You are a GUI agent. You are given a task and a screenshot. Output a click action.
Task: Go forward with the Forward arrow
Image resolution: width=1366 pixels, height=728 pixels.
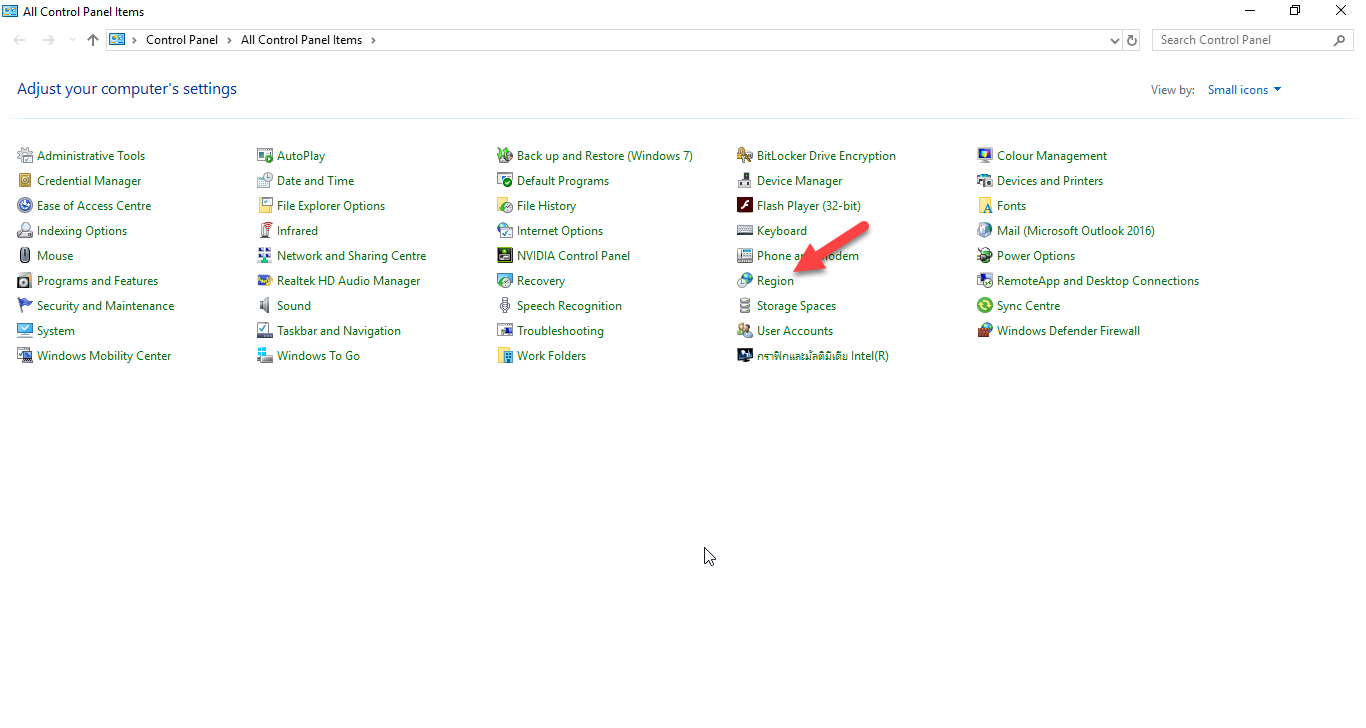tap(48, 40)
